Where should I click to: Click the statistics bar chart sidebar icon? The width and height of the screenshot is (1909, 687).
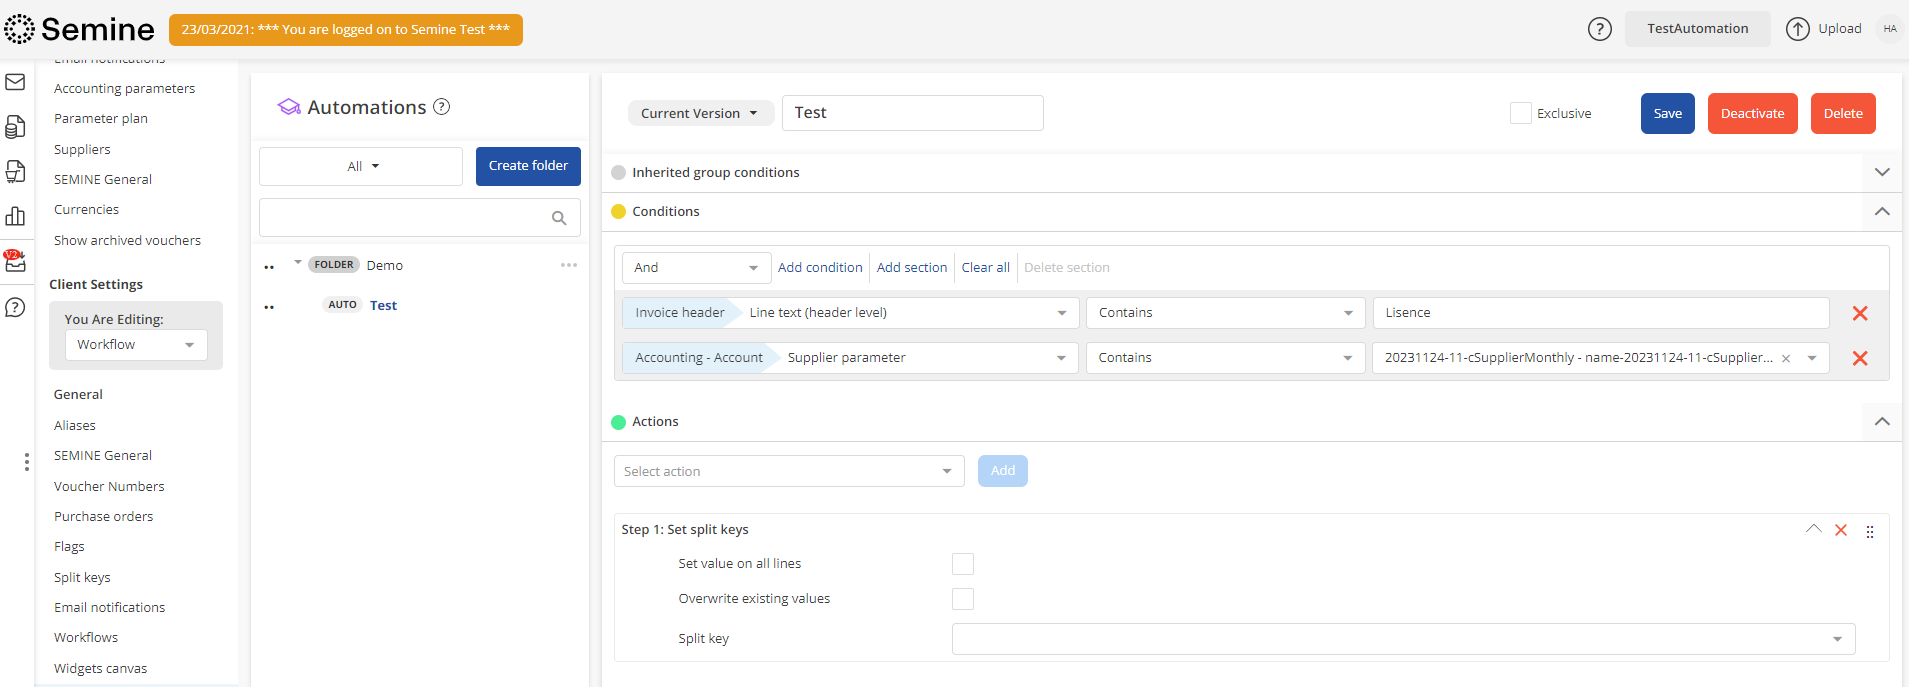[x=15, y=216]
